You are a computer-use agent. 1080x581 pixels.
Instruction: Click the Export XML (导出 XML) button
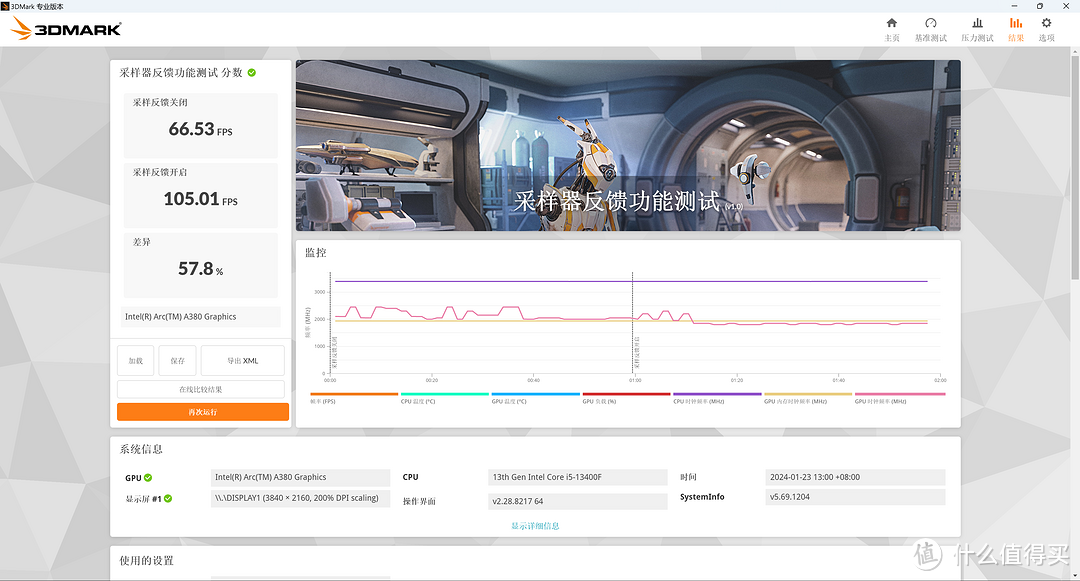pyautogui.click(x=242, y=361)
